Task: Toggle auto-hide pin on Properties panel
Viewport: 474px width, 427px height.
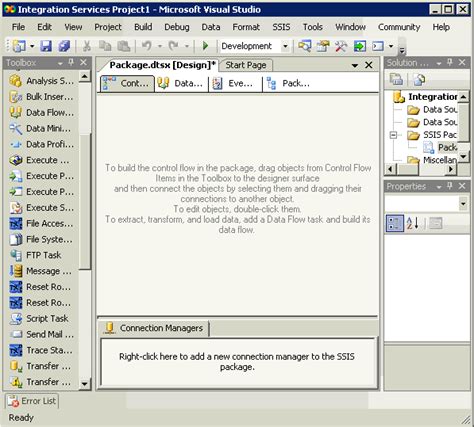Action: [x=450, y=186]
